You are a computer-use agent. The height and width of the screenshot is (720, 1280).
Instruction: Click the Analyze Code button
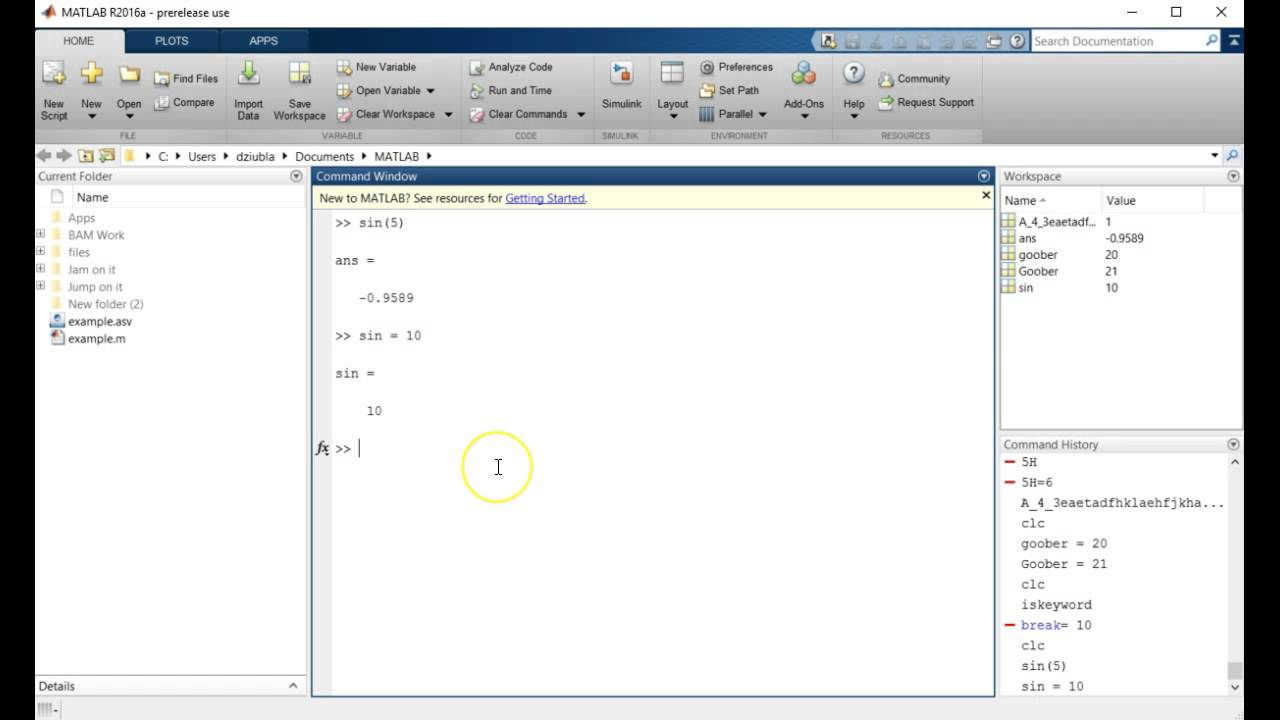point(510,67)
